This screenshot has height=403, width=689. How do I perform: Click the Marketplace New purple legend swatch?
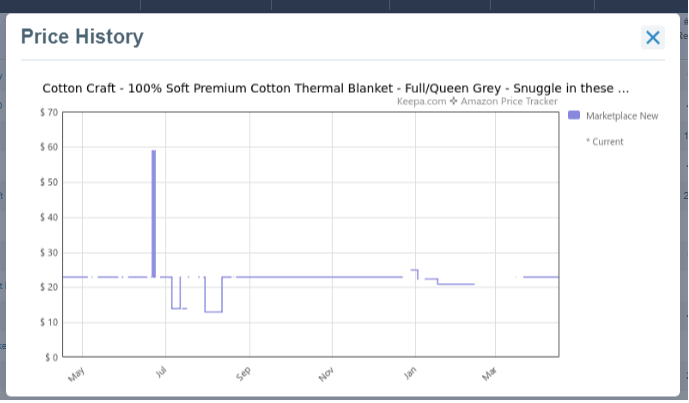574,115
